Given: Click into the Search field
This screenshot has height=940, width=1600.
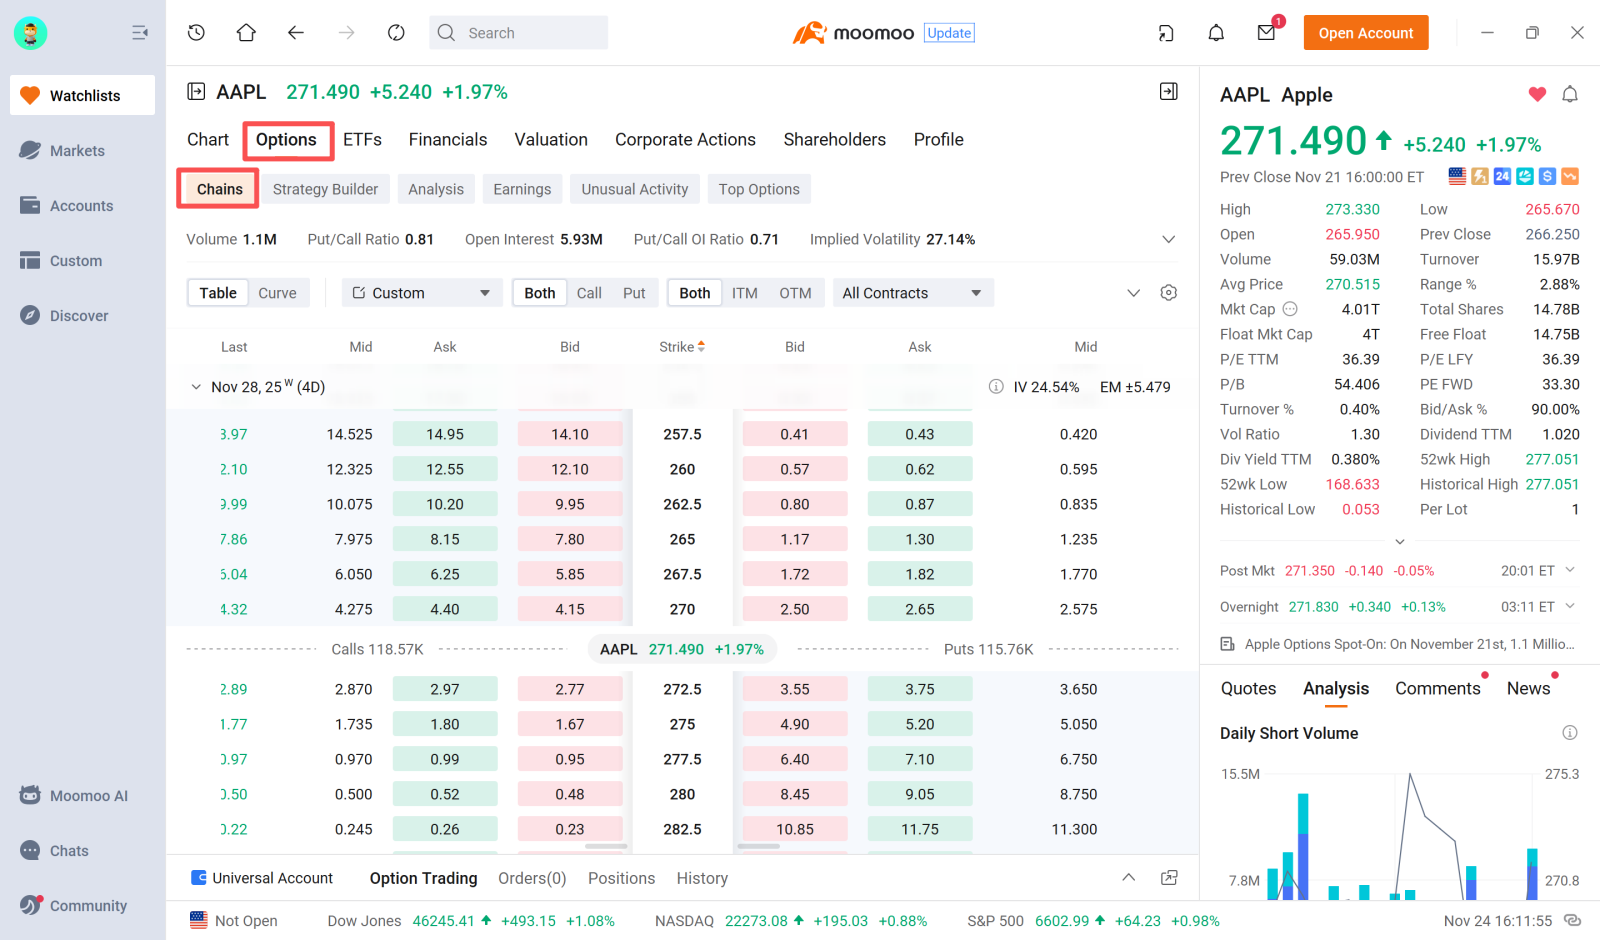Looking at the screenshot, I should click(x=530, y=33).
